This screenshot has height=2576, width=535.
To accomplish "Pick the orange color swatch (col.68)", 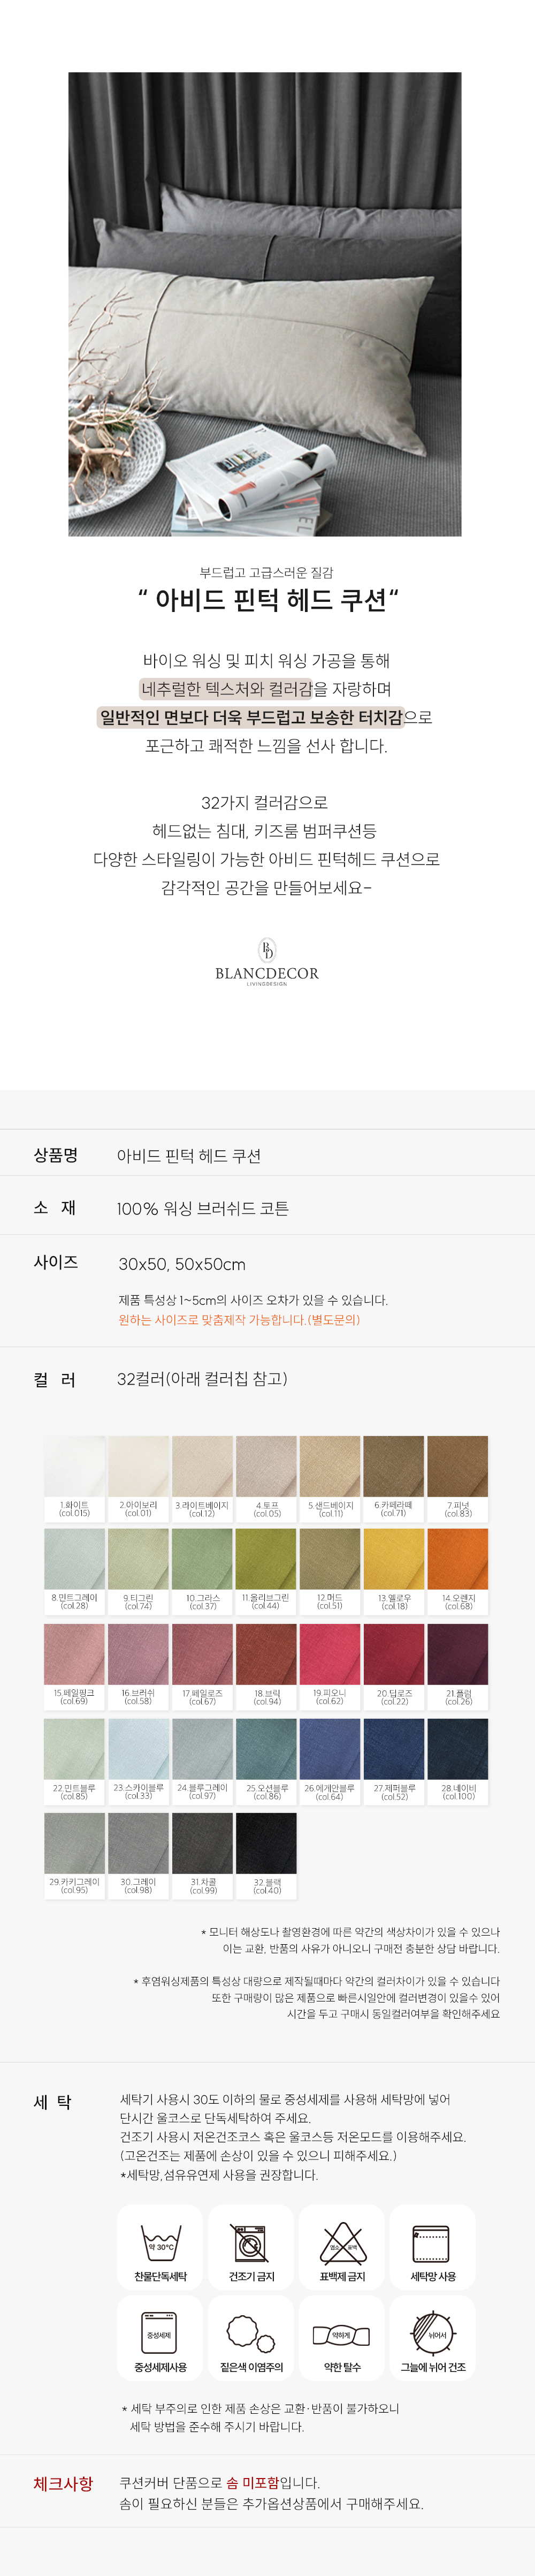I will 458,1559.
